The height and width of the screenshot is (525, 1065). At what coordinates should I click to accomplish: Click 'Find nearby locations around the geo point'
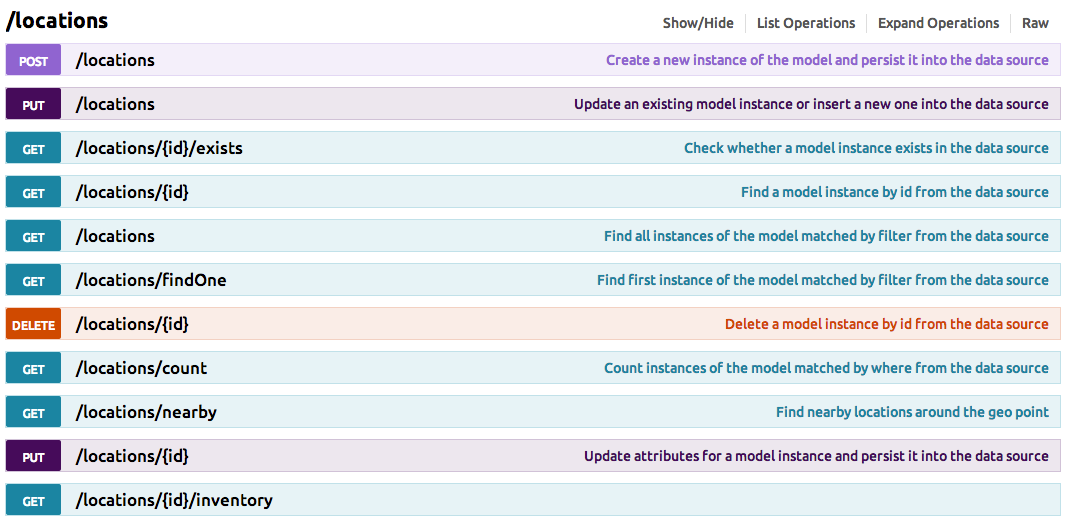pos(912,412)
